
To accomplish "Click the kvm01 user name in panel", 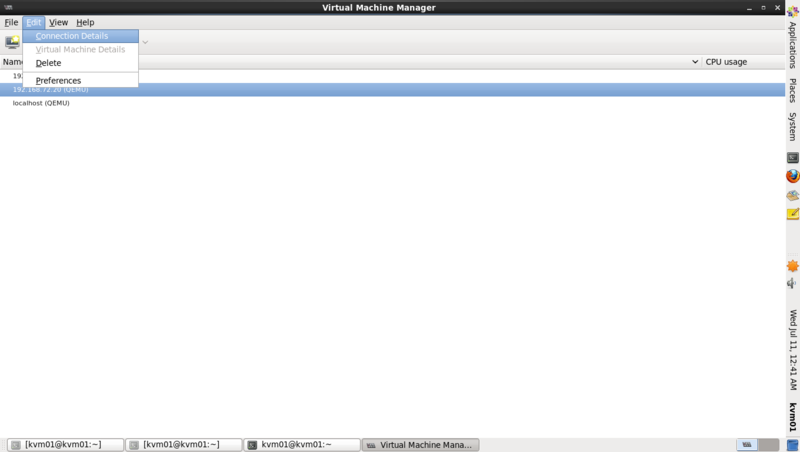I will [x=793, y=417].
